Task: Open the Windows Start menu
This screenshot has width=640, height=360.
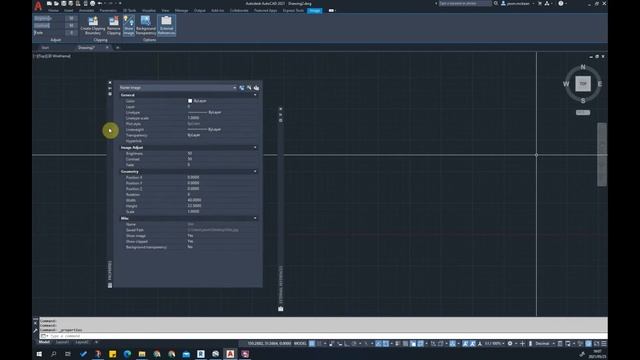Action: pyautogui.click(x=39, y=354)
